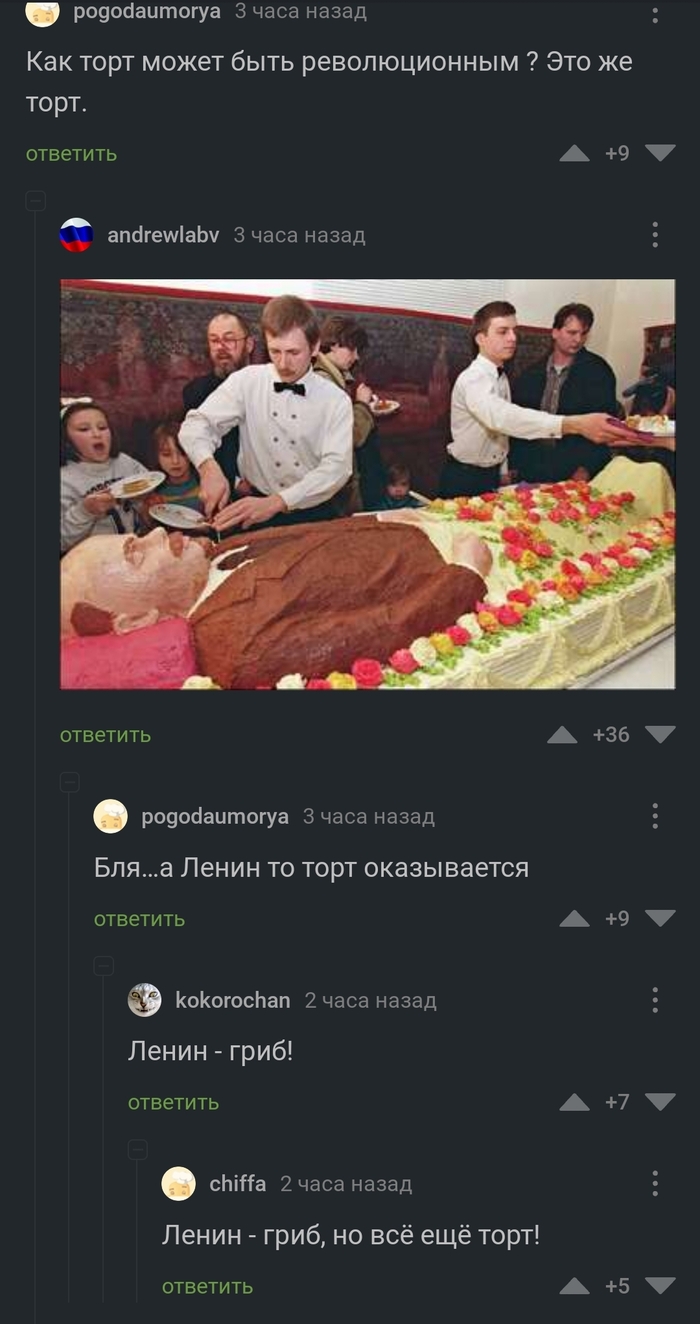Open username chiffa's profile
The width and height of the screenshot is (700, 1324).
tap(237, 1184)
